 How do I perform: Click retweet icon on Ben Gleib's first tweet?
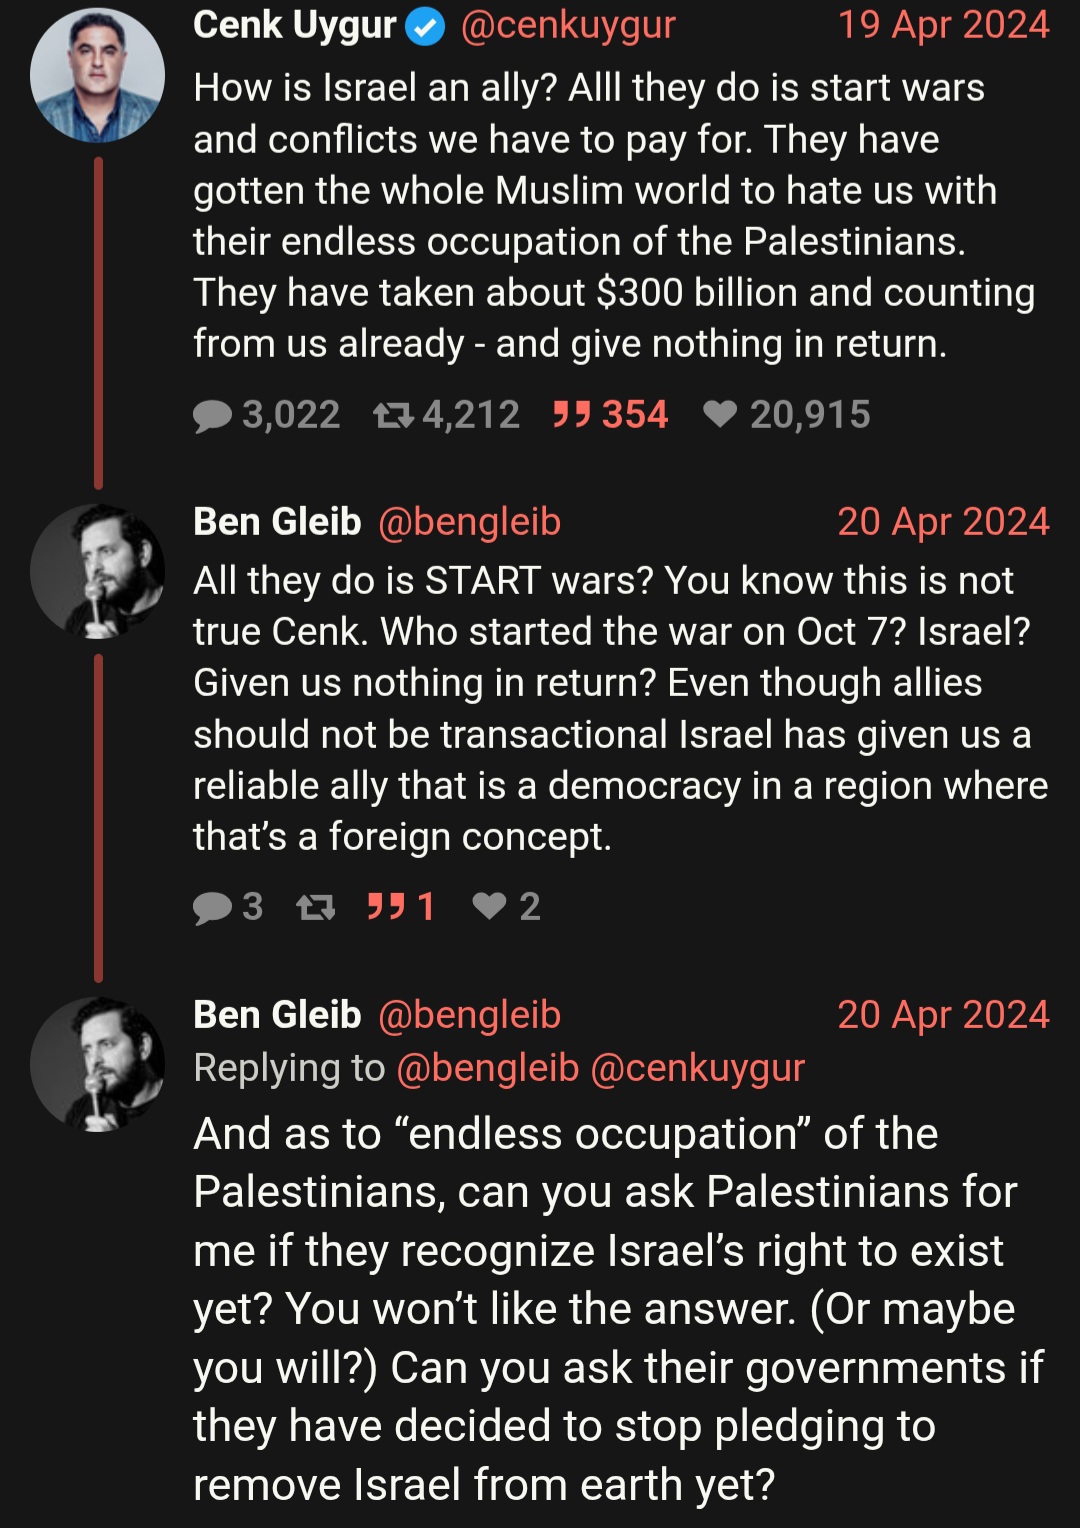[x=316, y=907]
